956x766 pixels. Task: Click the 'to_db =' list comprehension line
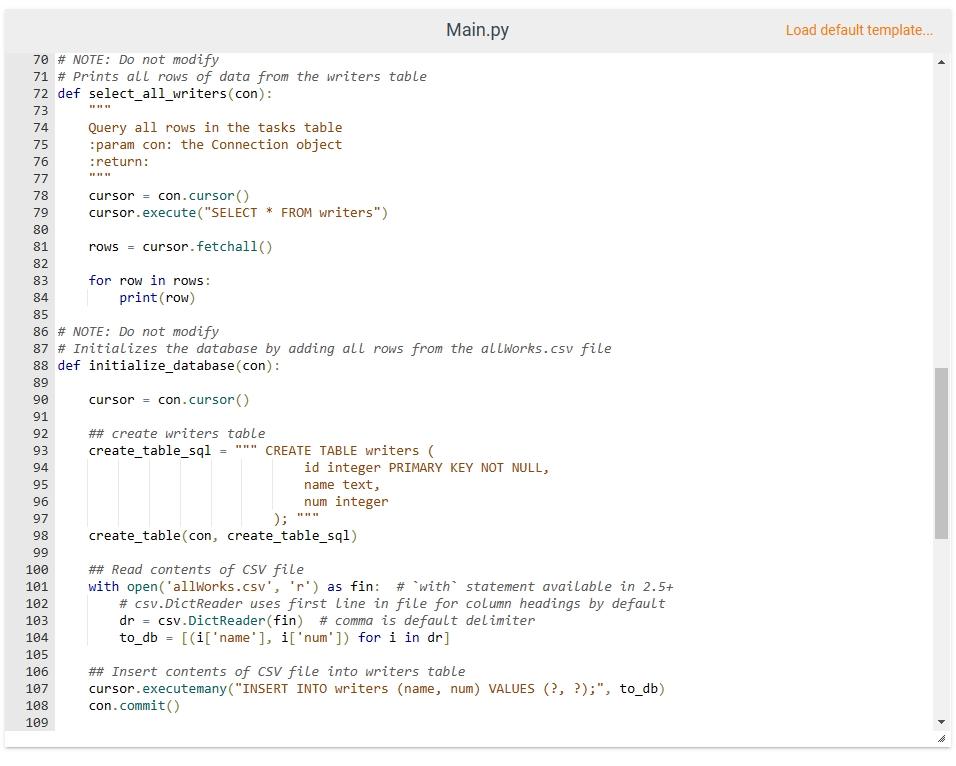pos(284,638)
